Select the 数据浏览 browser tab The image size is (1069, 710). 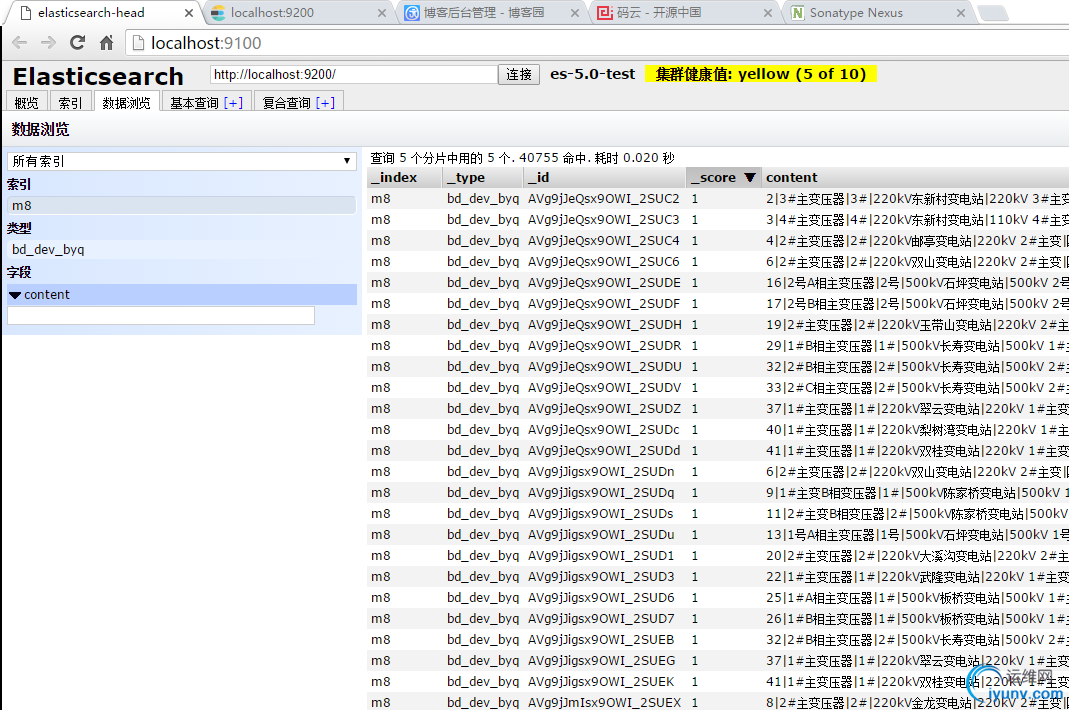[x=126, y=102]
